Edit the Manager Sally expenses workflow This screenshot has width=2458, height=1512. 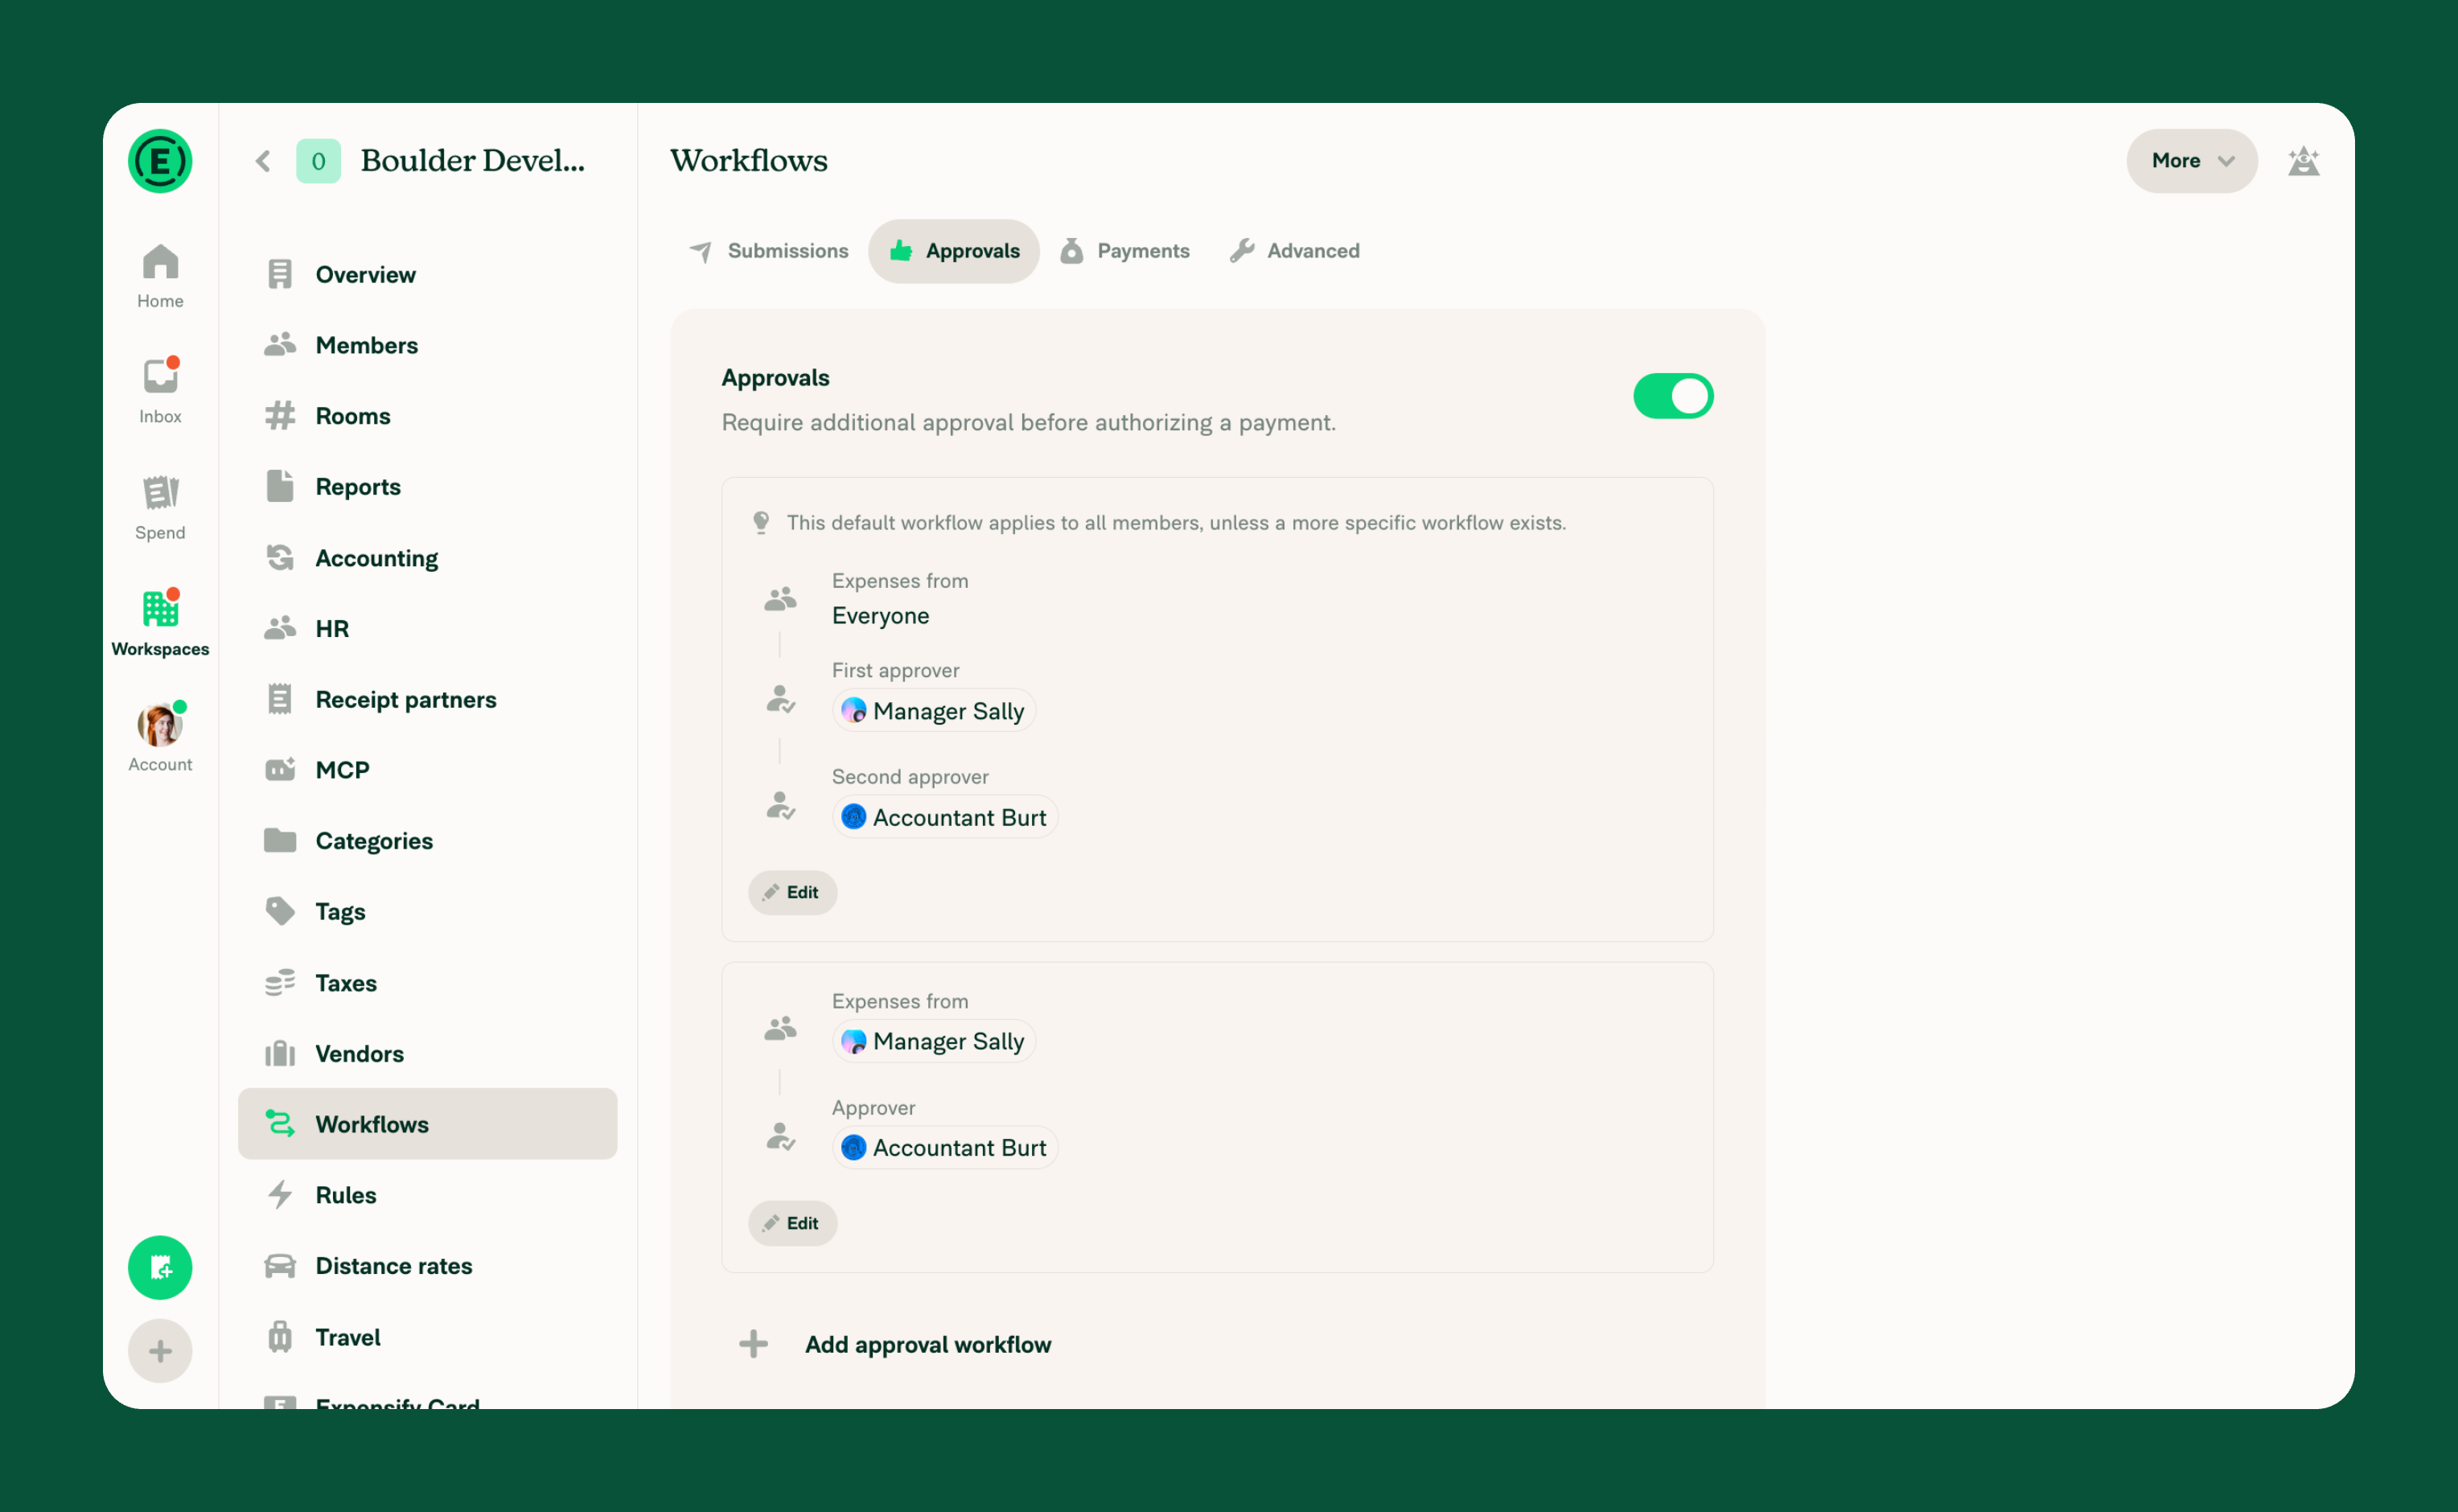pos(792,1223)
